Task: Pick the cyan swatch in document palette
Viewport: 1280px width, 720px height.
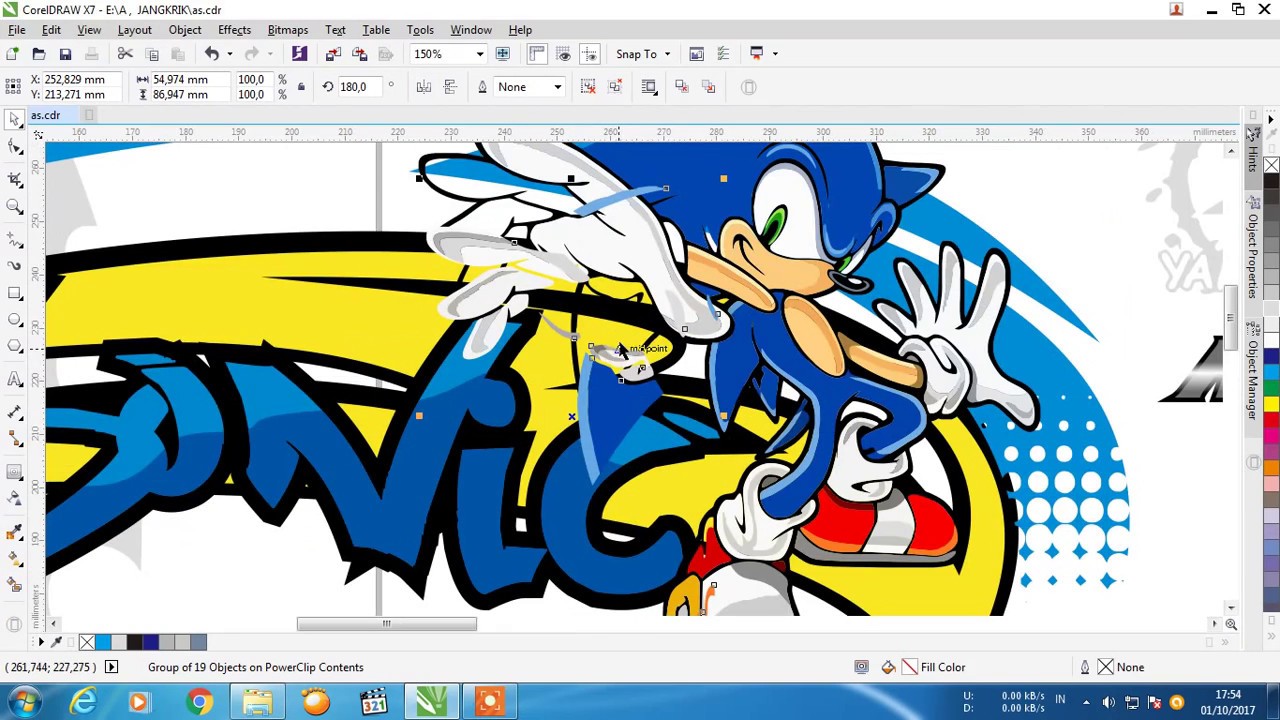Action: [103, 642]
